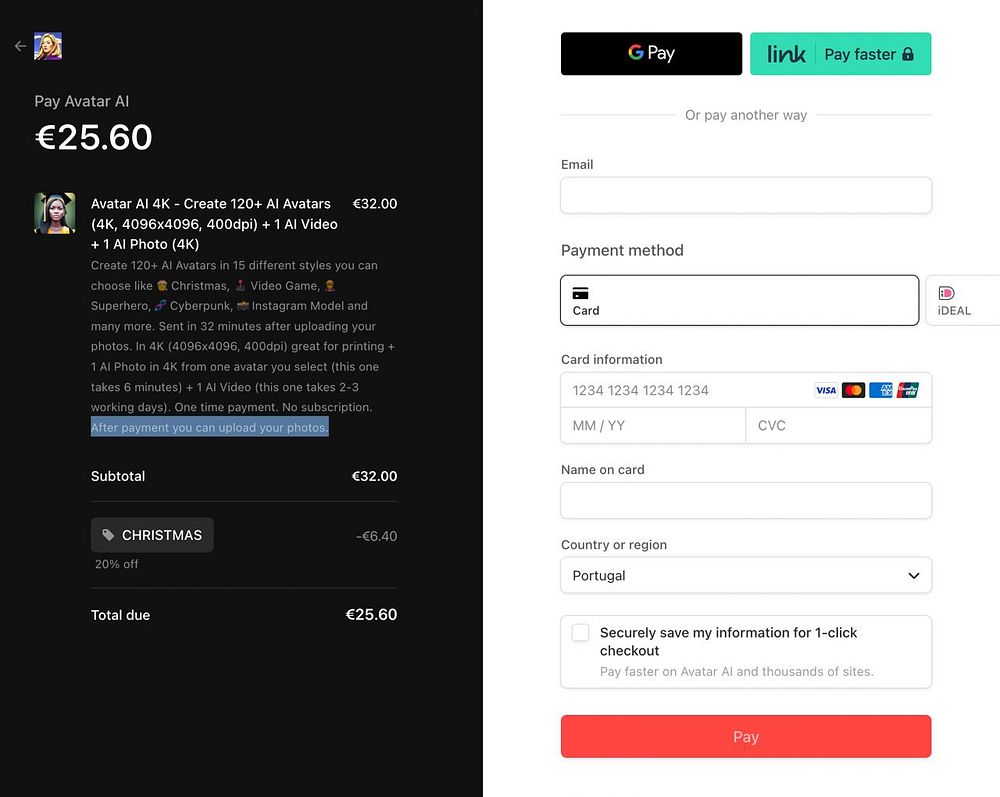Select the Card payment method tab

coord(739,300)
